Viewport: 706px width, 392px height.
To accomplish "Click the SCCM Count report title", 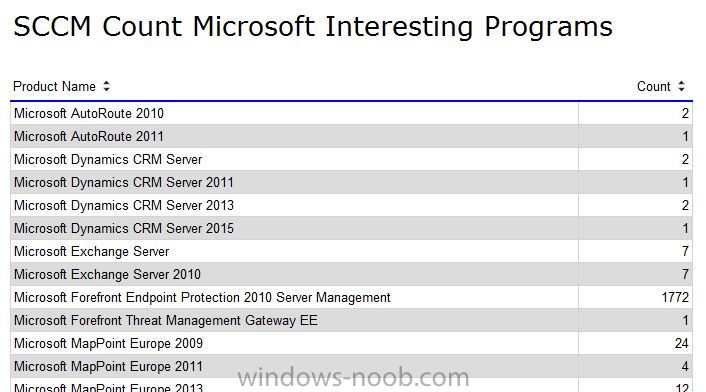I will coord(313,27).
